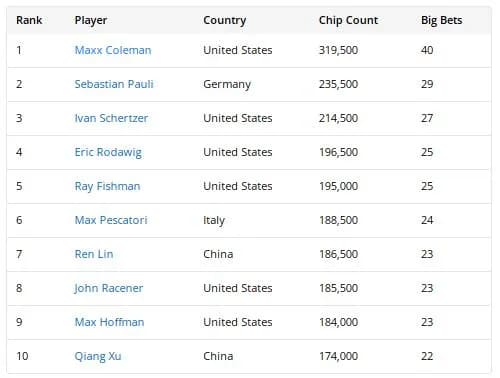Screen dimensions: 500x378
Task: Open Sebastian Pauli player link
Action: pyautogui.click(x=114, y=84)
